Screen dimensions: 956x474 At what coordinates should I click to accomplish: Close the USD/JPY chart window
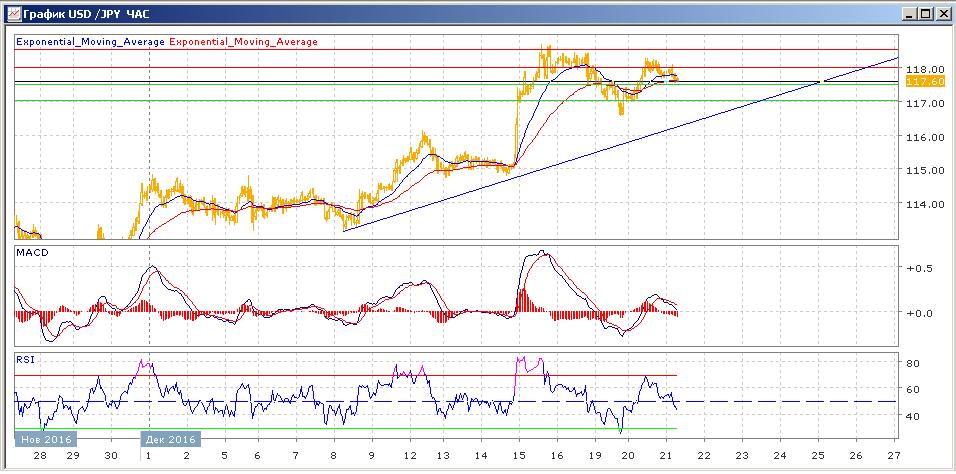pos(942,14)
